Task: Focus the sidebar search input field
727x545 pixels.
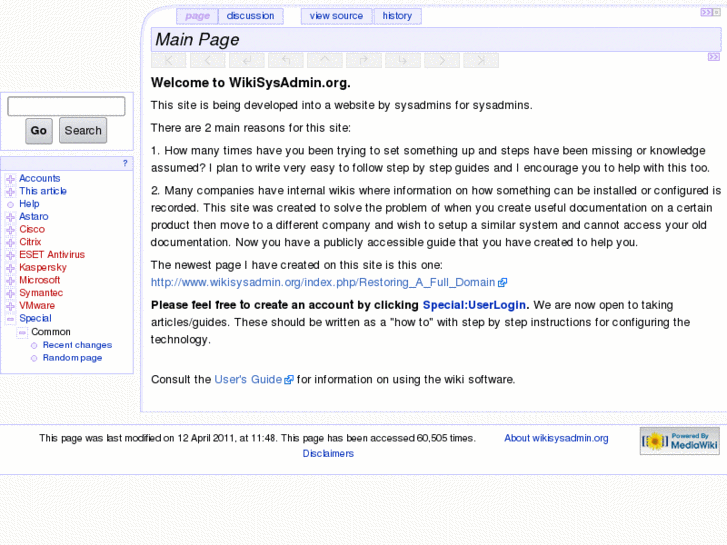Action: click(66, 106)
